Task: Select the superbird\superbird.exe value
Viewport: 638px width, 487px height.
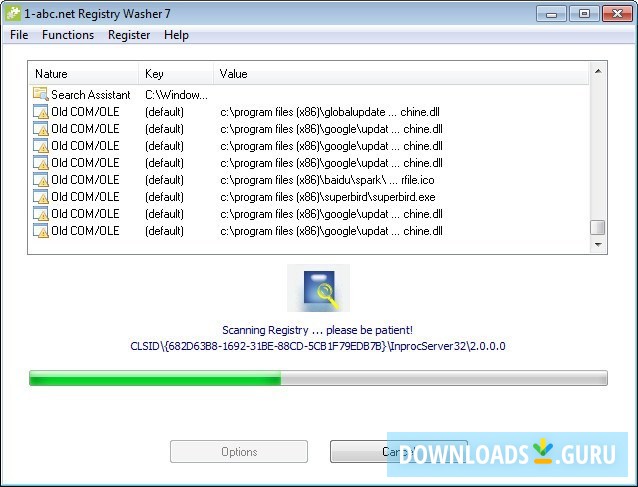Action: [x=328, y=197]
